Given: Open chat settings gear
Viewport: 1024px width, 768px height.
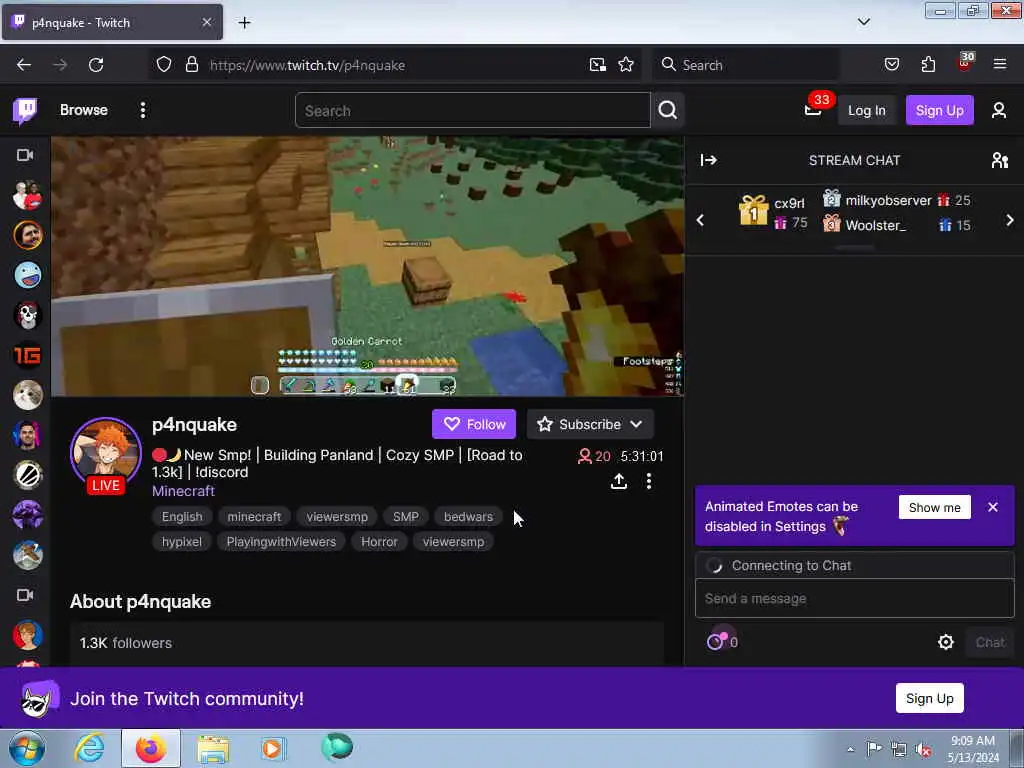Looking at the screenshot, I should [946, 642].
